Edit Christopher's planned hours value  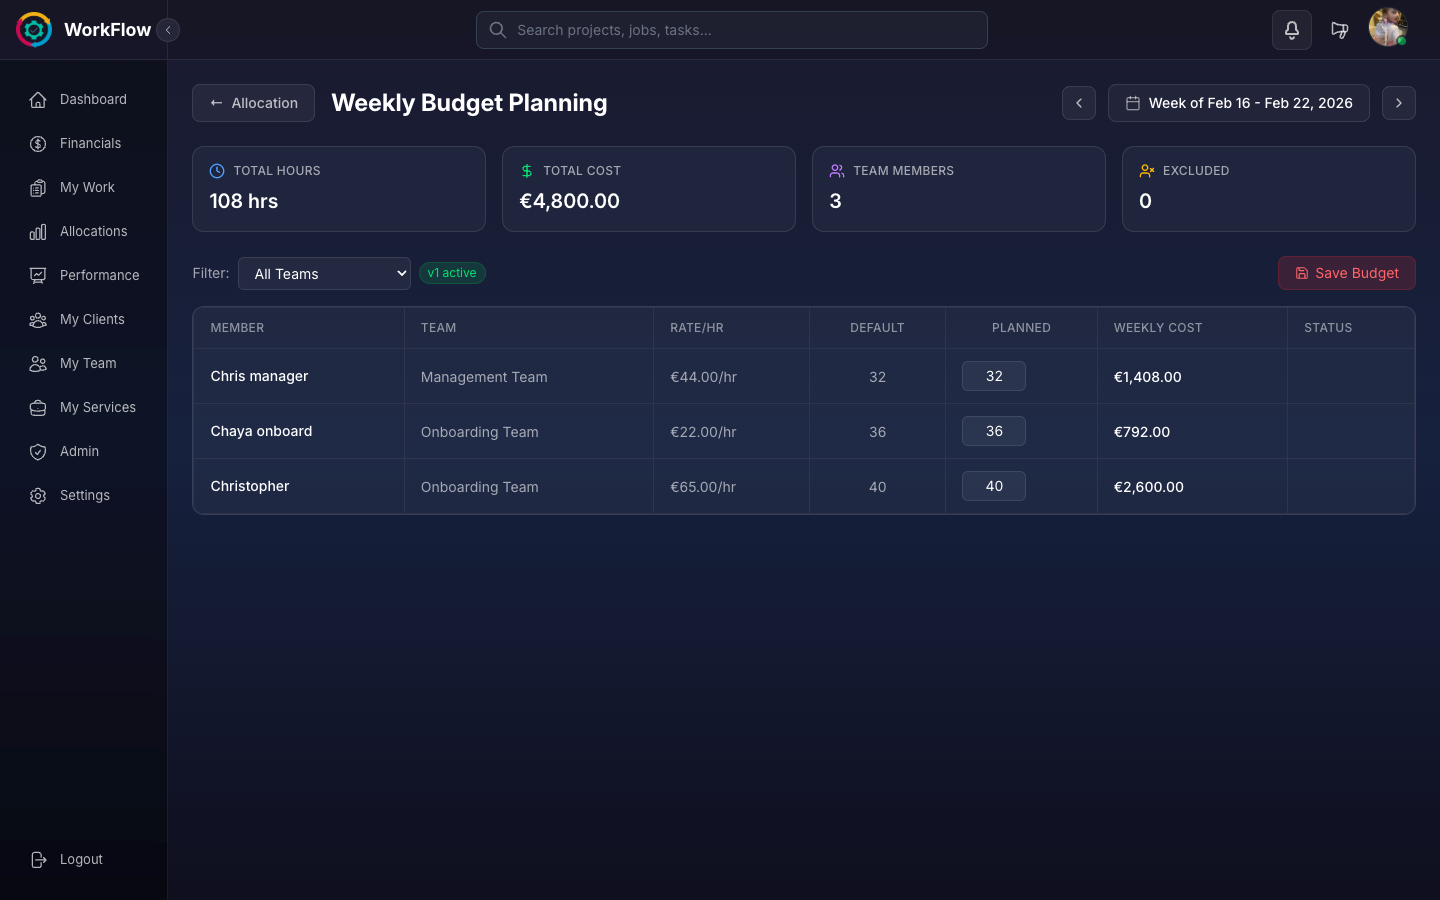(993, 486)
